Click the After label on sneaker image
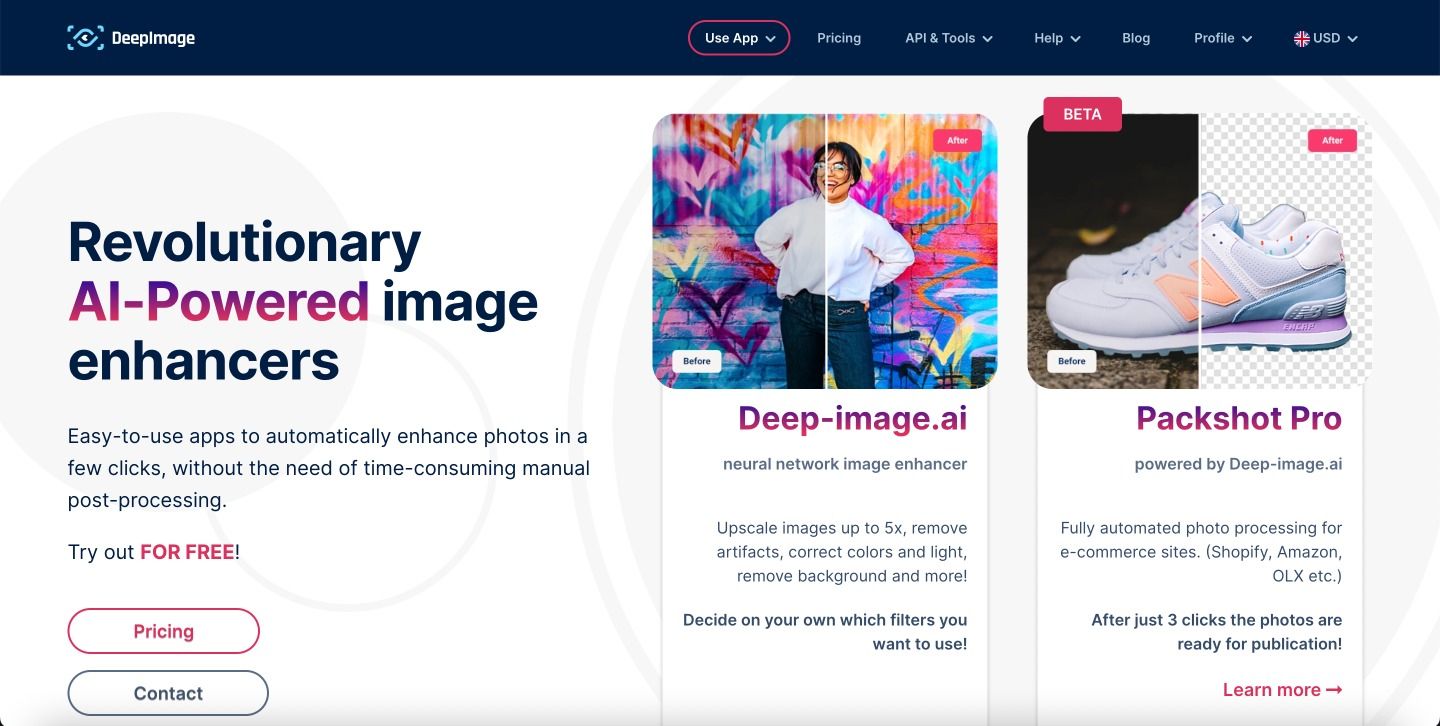 [x=1332, y=141]
